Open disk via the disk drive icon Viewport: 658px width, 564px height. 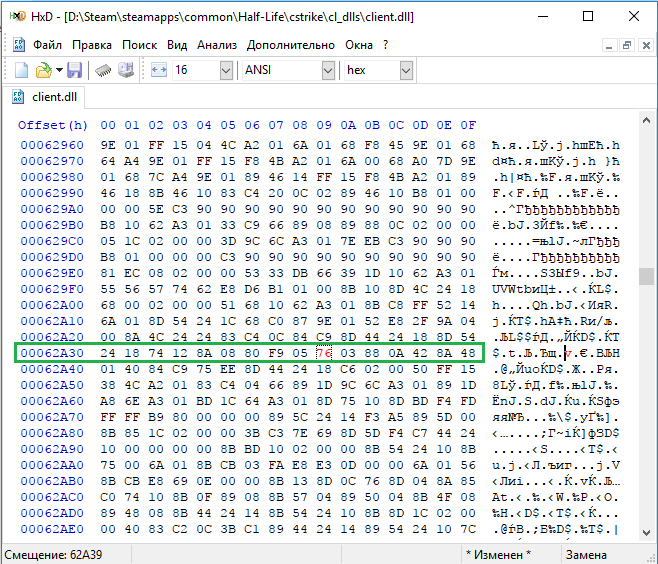125,70
